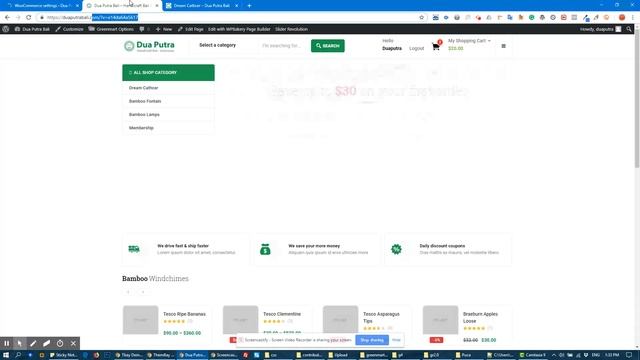Click Braeburn Apples Loose product thumbnail
Screen dimensions: 640x360
click(440, 320)
